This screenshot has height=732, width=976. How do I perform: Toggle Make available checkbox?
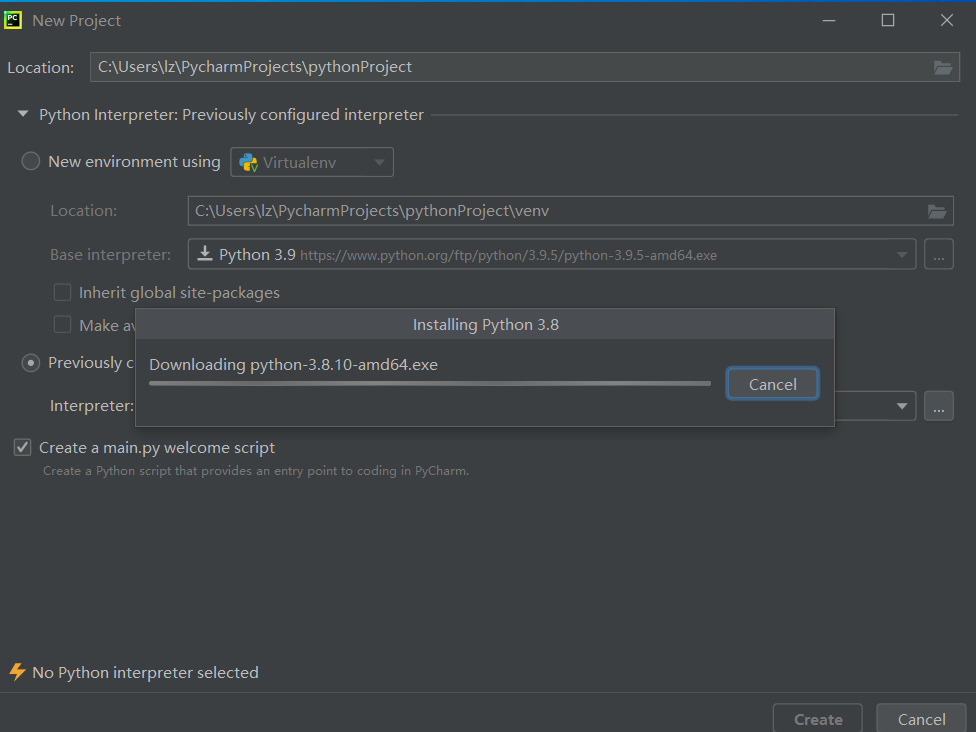62,325
